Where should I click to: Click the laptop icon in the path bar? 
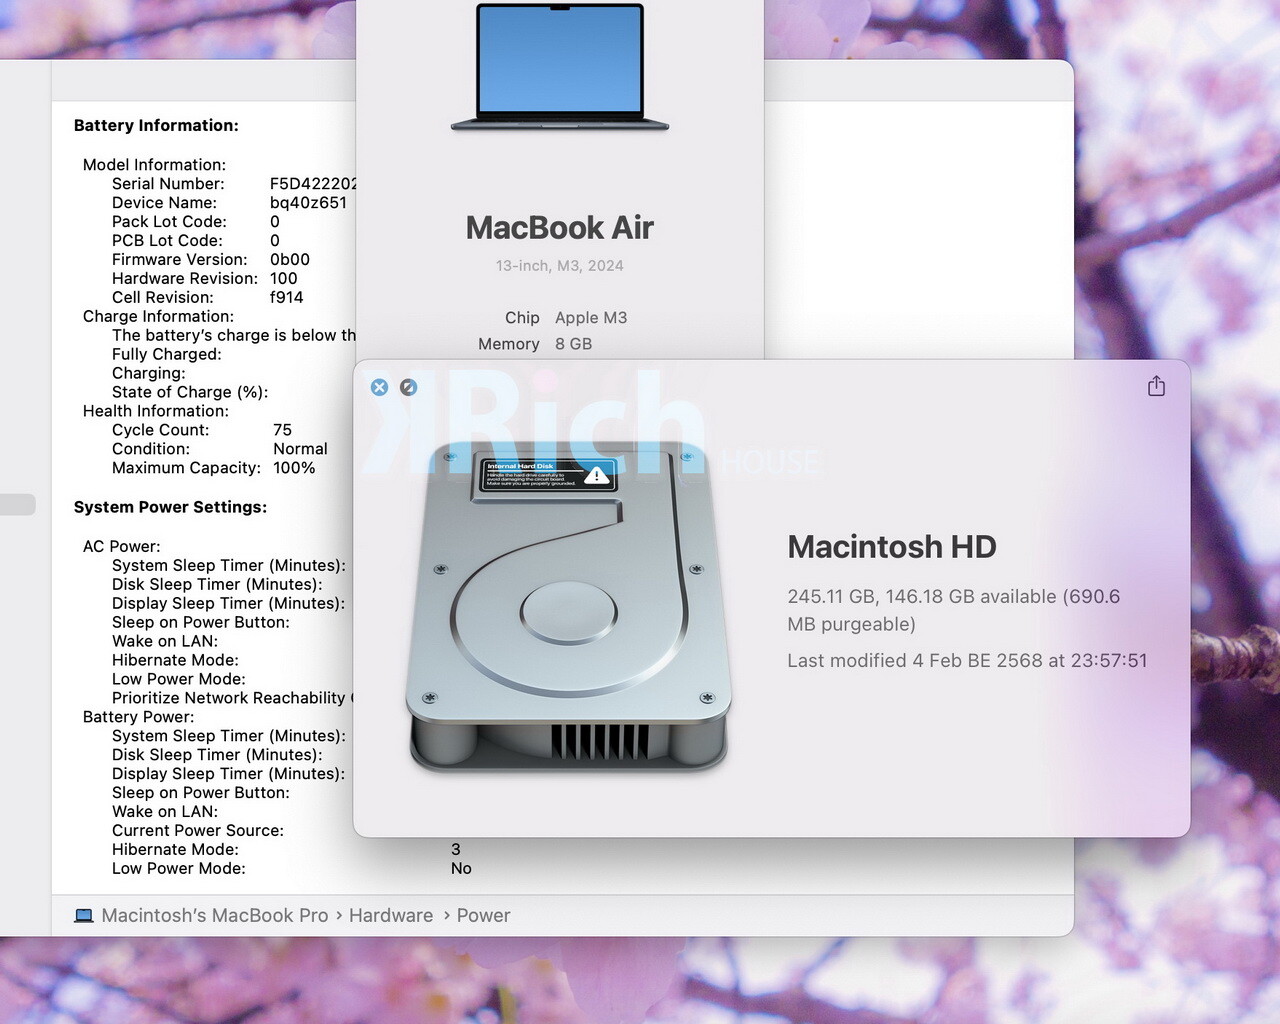coord(84,916)
